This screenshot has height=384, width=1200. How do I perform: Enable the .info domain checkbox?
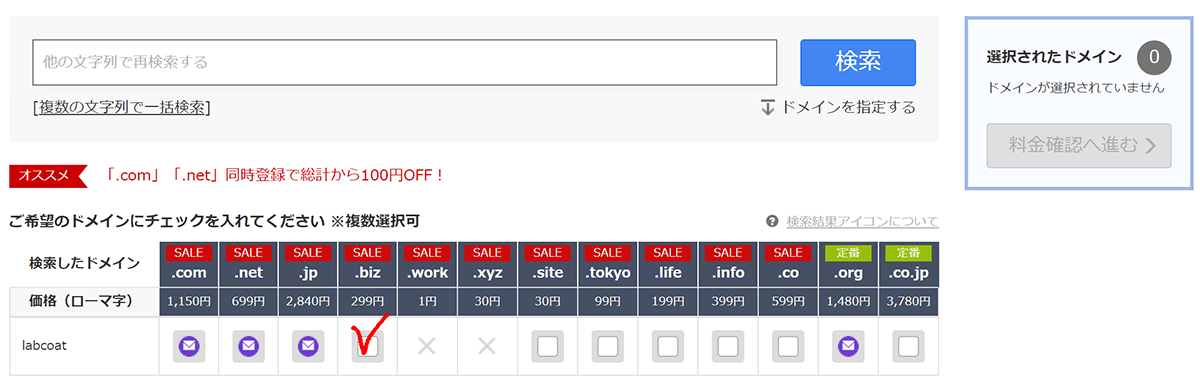tap(728, 347)
